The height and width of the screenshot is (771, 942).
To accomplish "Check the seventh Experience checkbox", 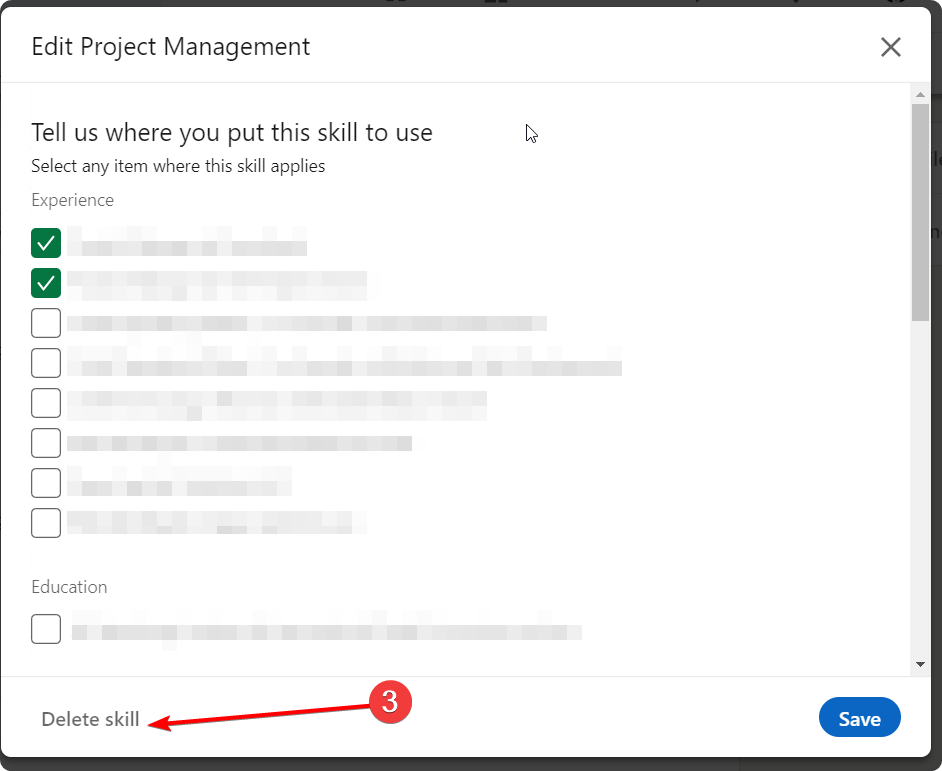I will [x=46, y=483].
